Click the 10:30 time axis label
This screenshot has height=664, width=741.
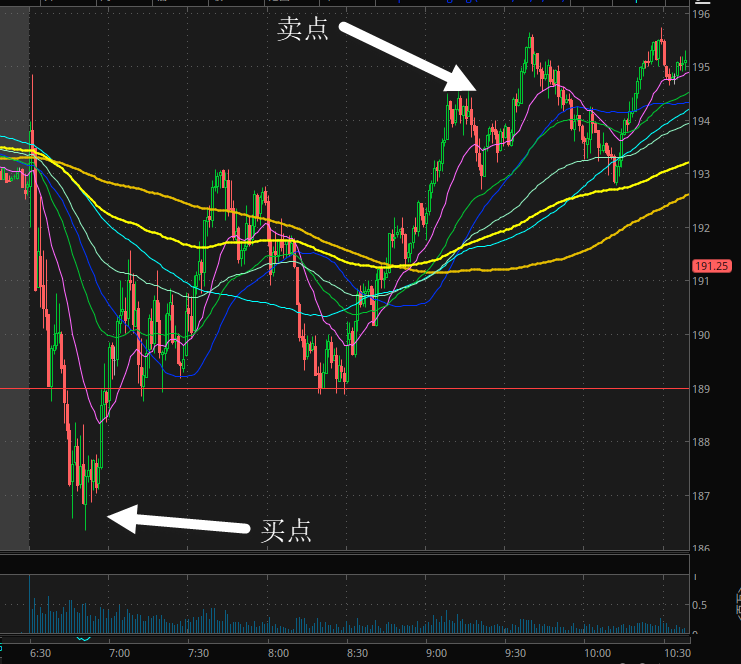(677, 653)
